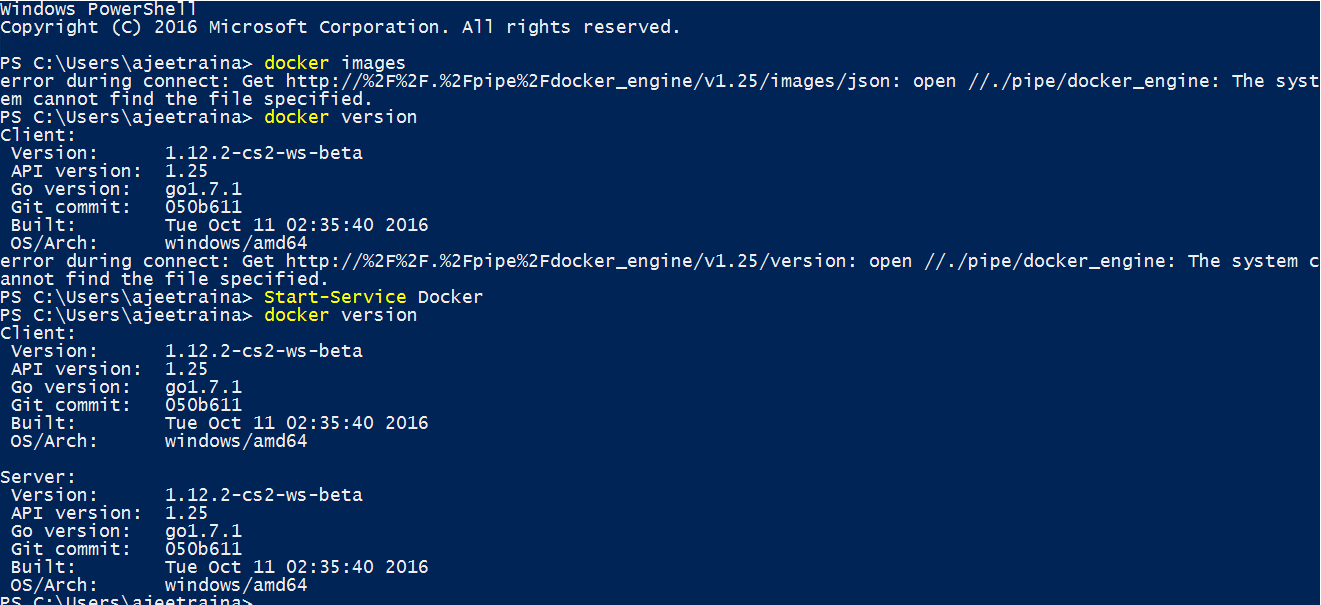Click the Server section's API version value
This screenshot has height=605, width=1321.
click(186, 513)
